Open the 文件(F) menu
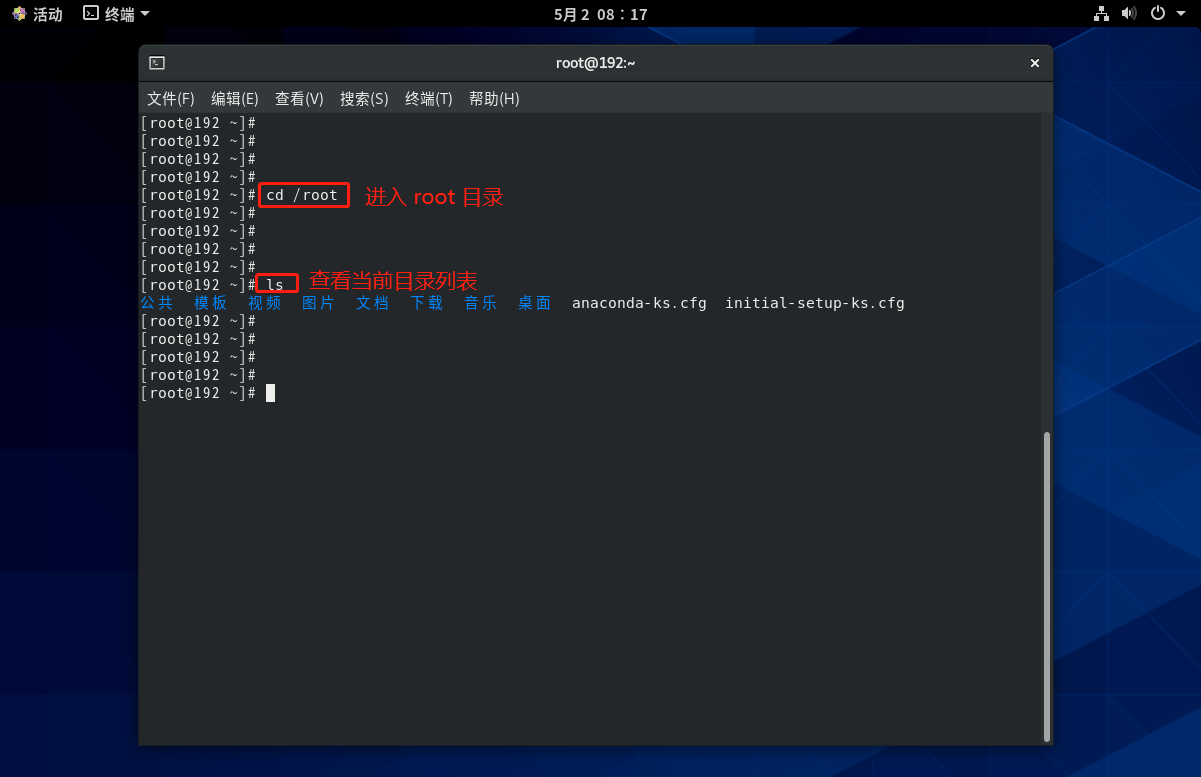The width and height of the screenshot is (1201, 777). pyautogui.click(x=171, y=99)
